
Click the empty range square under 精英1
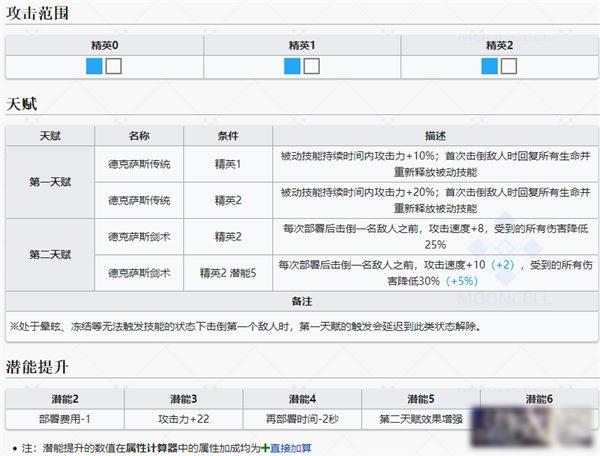[311, 66]
